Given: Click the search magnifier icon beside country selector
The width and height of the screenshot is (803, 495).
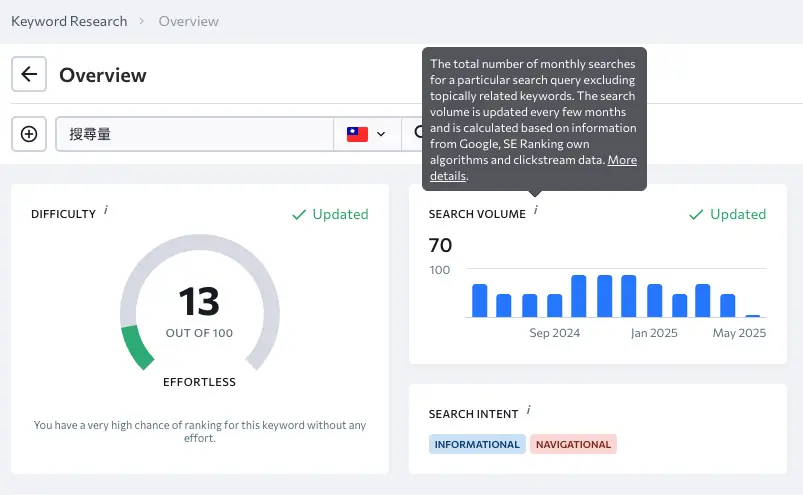Looking at the screenshot, I should click(x=418, y=134).
